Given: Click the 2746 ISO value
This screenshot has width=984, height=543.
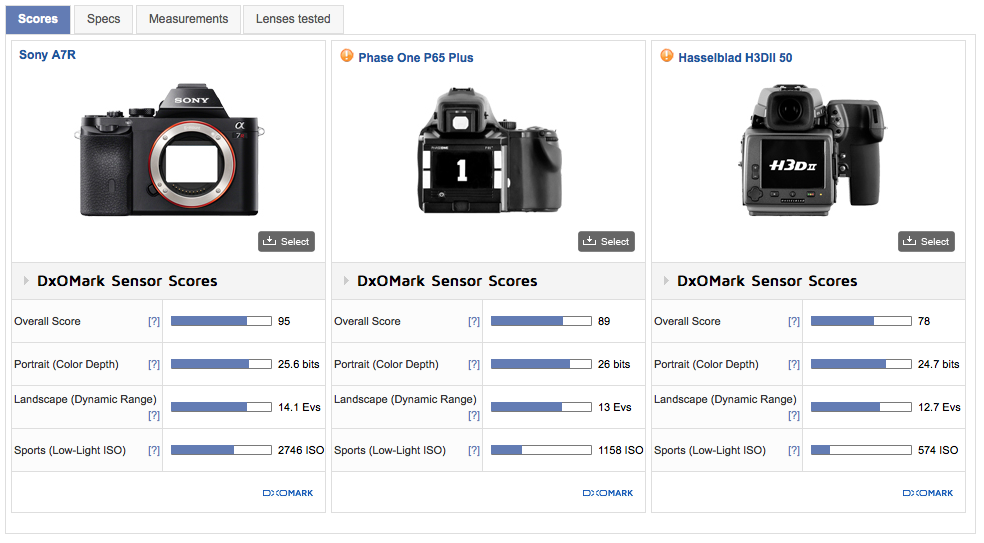Looking at the screenshot, I should [301, 451].
